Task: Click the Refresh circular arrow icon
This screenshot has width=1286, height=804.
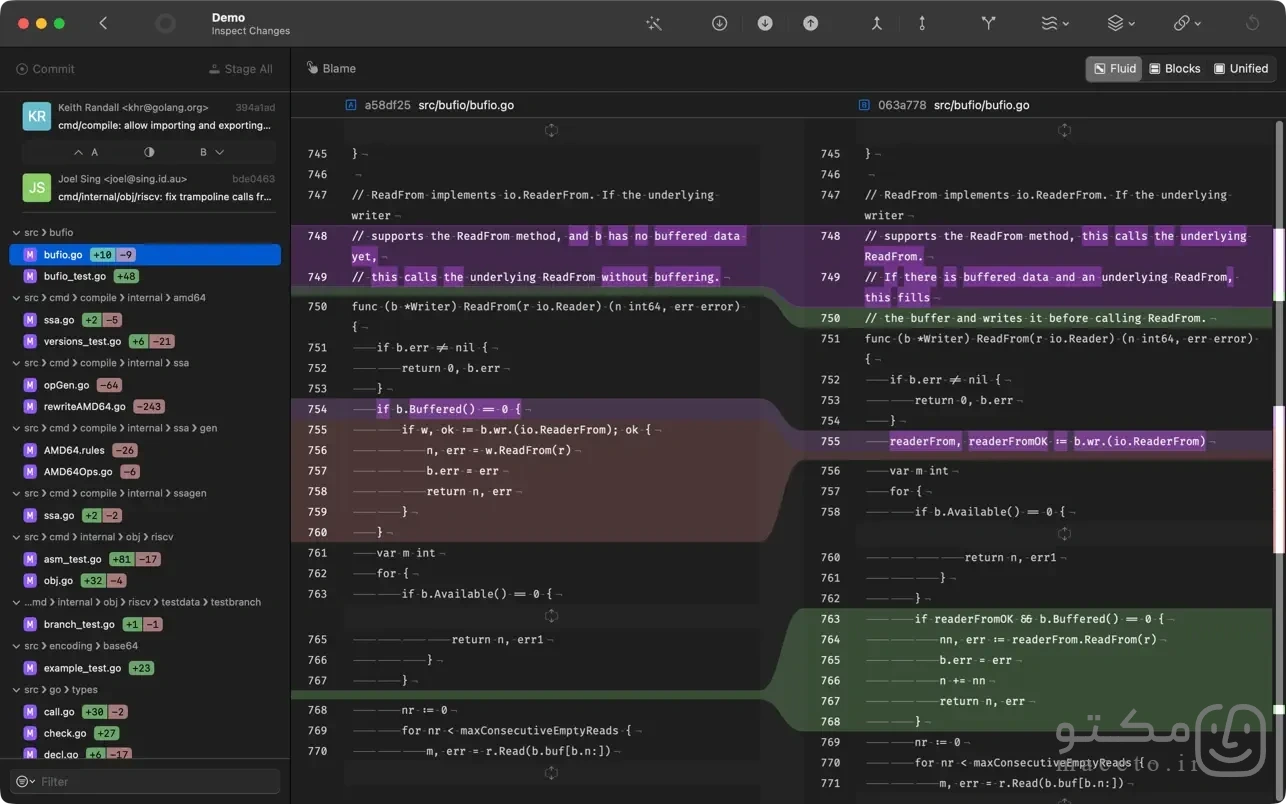Action: (1252, 23)
